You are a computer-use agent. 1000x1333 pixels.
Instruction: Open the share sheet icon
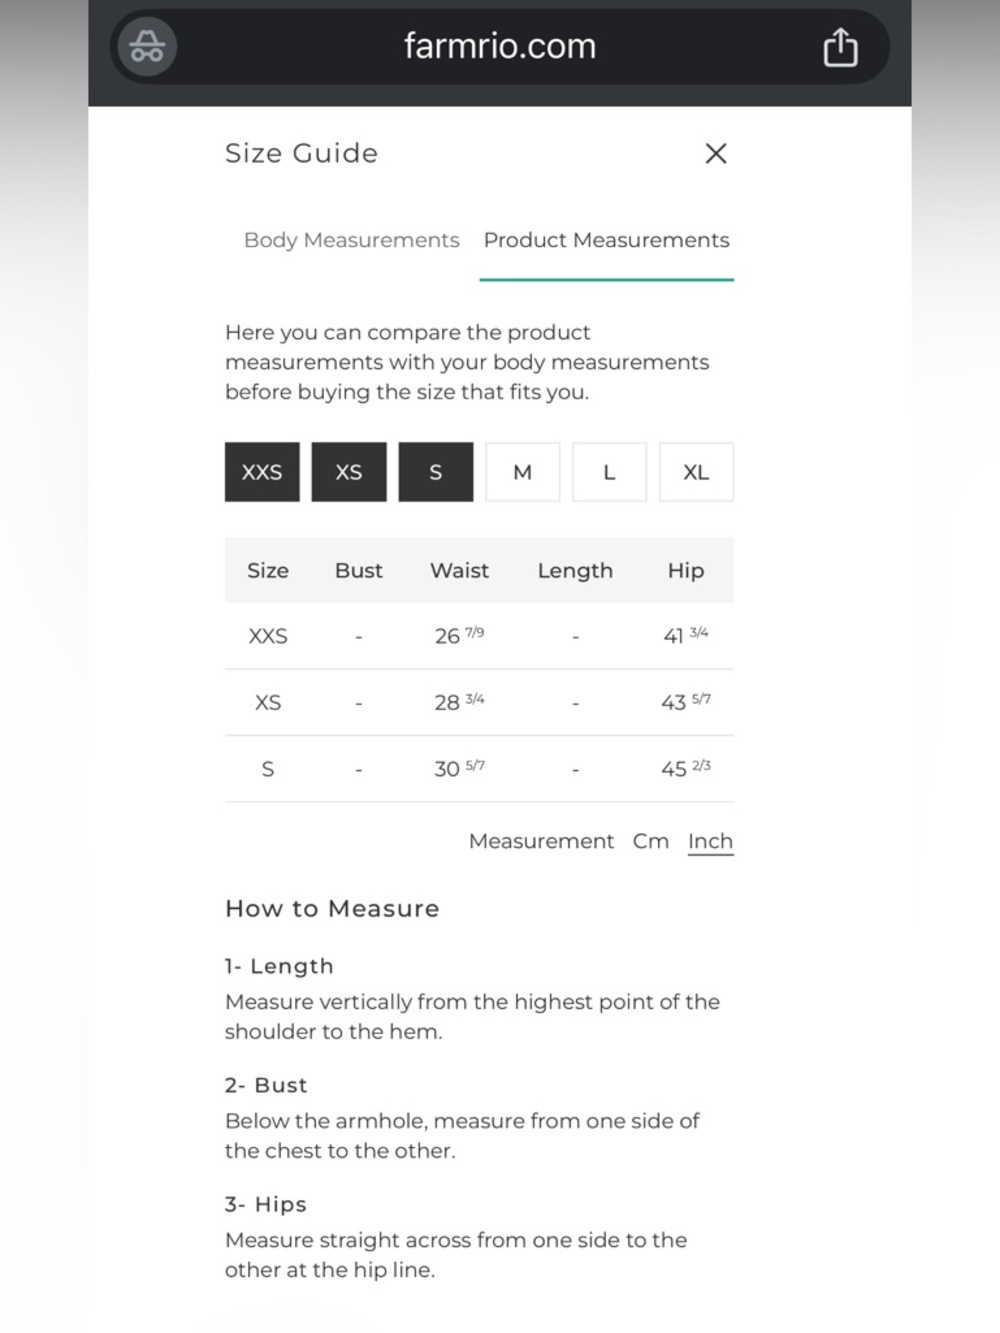point(840,47)
